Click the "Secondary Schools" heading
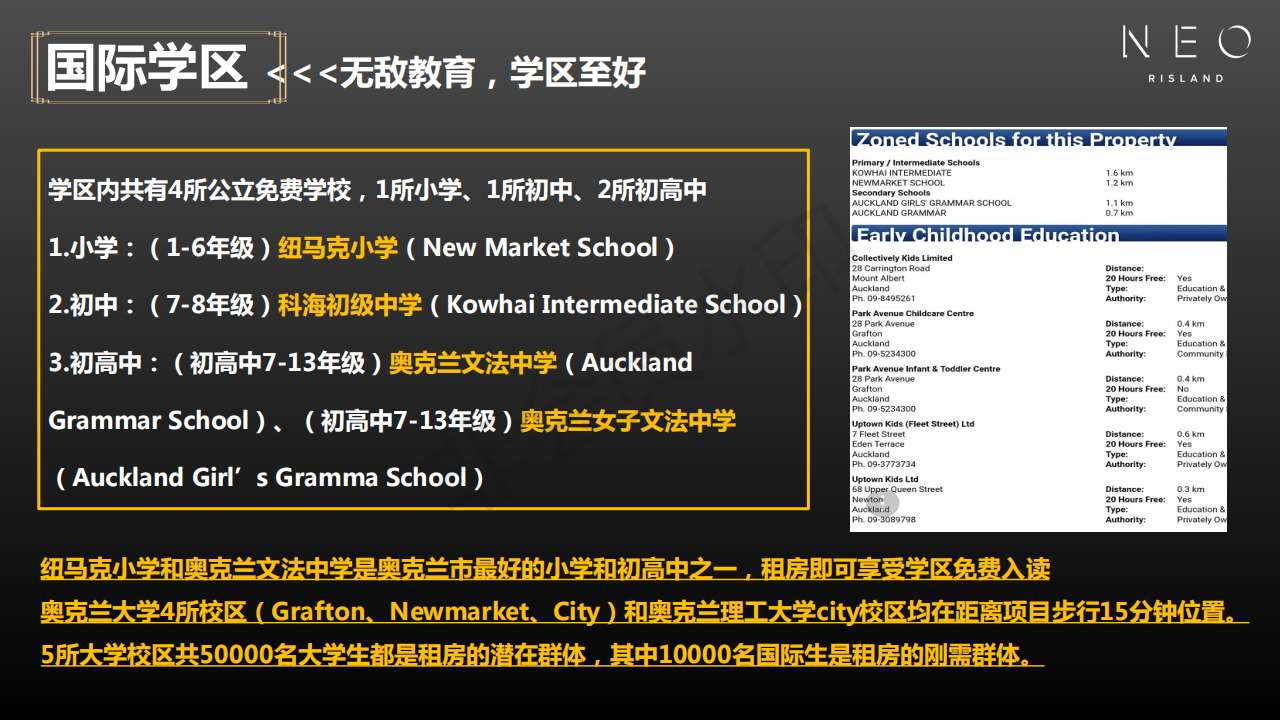 point(891,193)
